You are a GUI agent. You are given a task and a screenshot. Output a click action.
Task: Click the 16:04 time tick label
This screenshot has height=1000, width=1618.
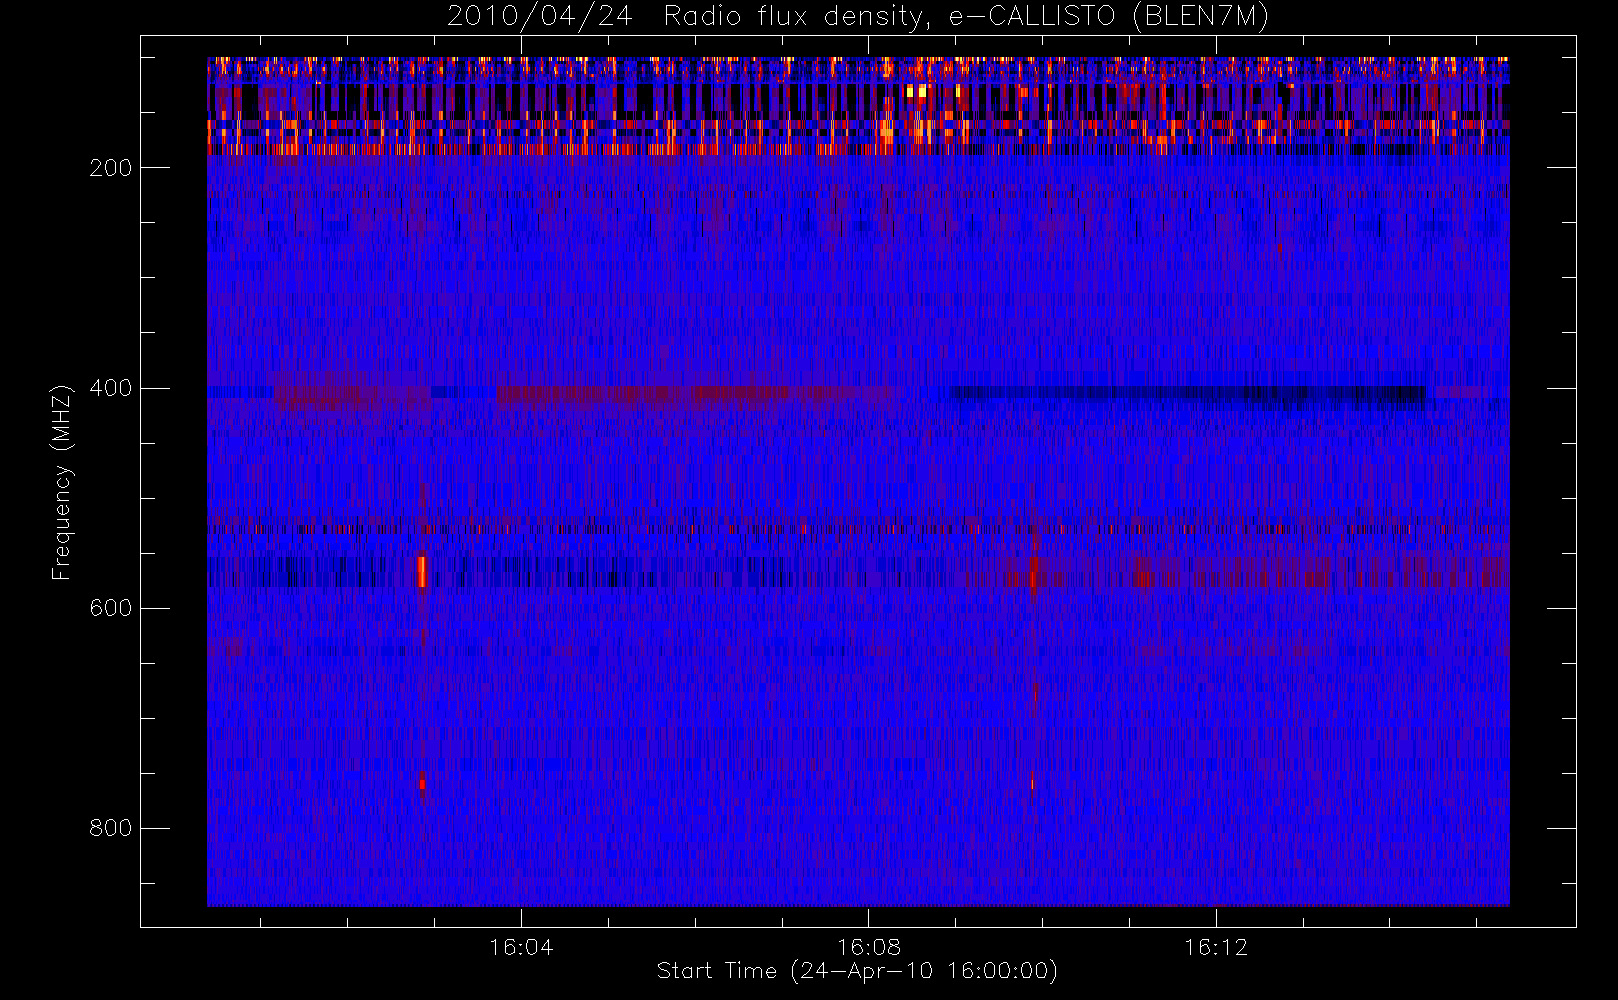[x=521, y=947]
